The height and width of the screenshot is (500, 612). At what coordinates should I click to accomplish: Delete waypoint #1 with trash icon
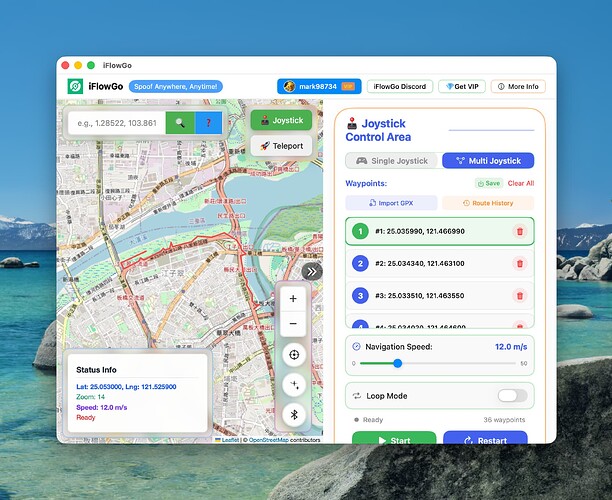520,231
